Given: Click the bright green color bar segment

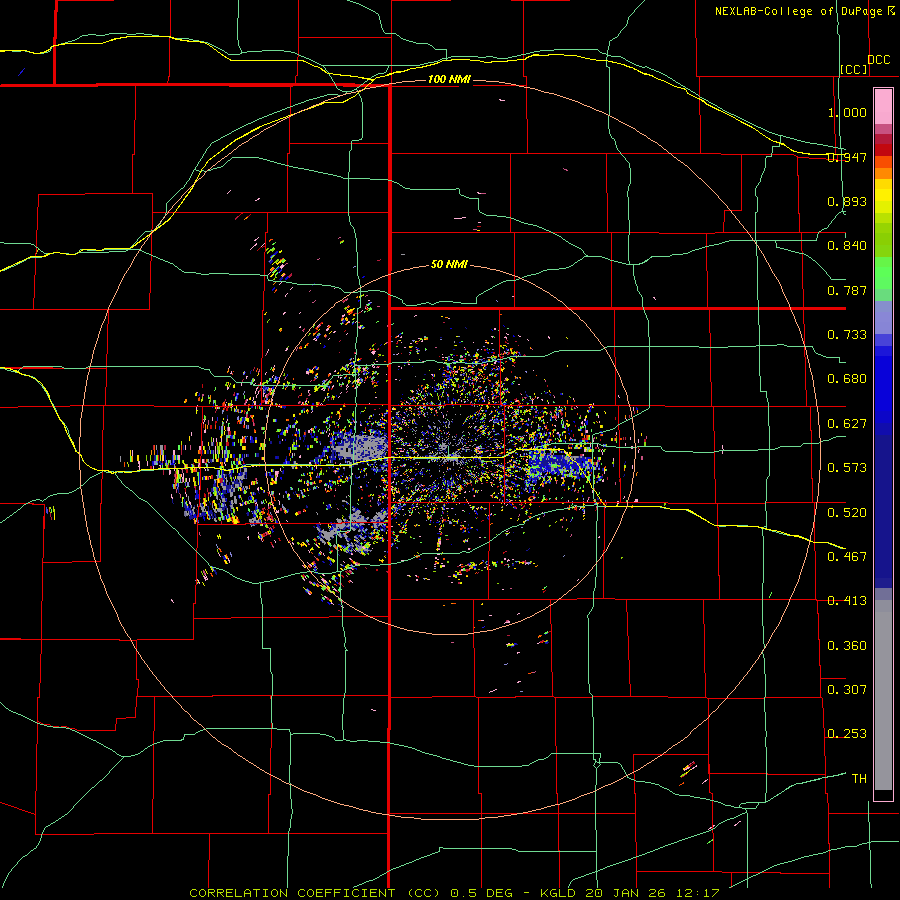Looking at the screenshot, I should (883, 273).
